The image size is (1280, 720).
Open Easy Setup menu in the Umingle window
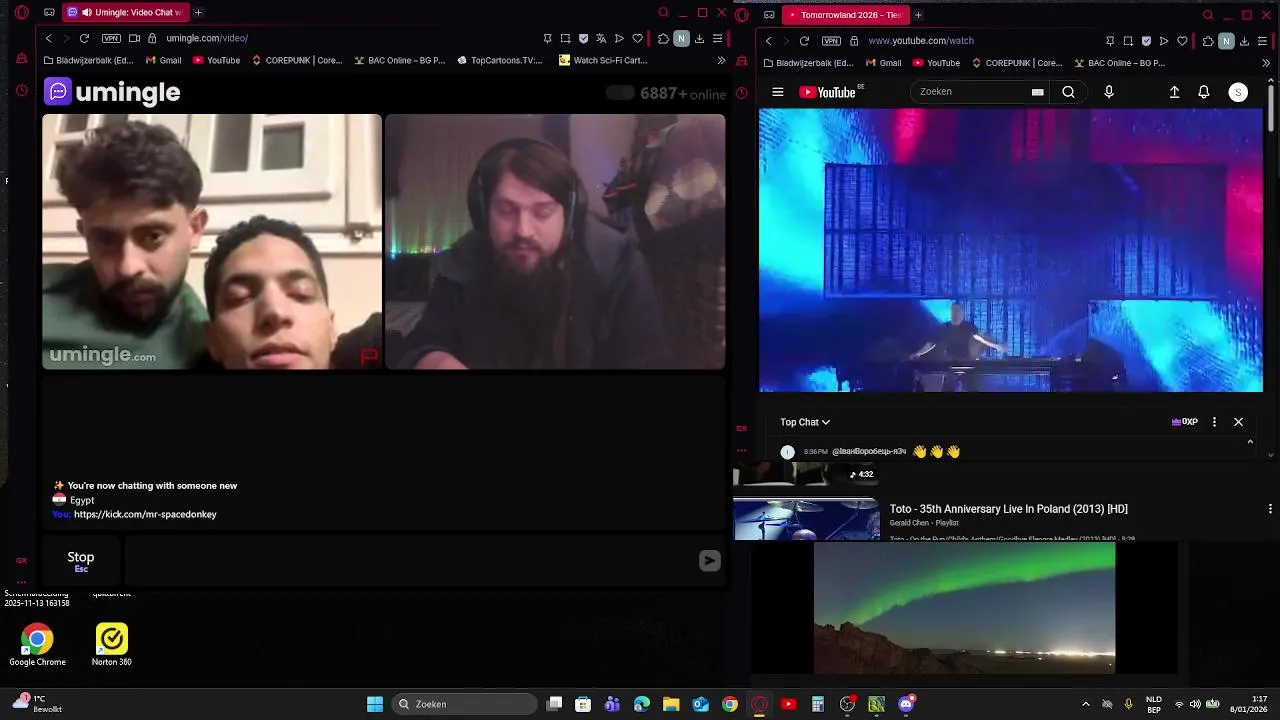click(717, 39)
